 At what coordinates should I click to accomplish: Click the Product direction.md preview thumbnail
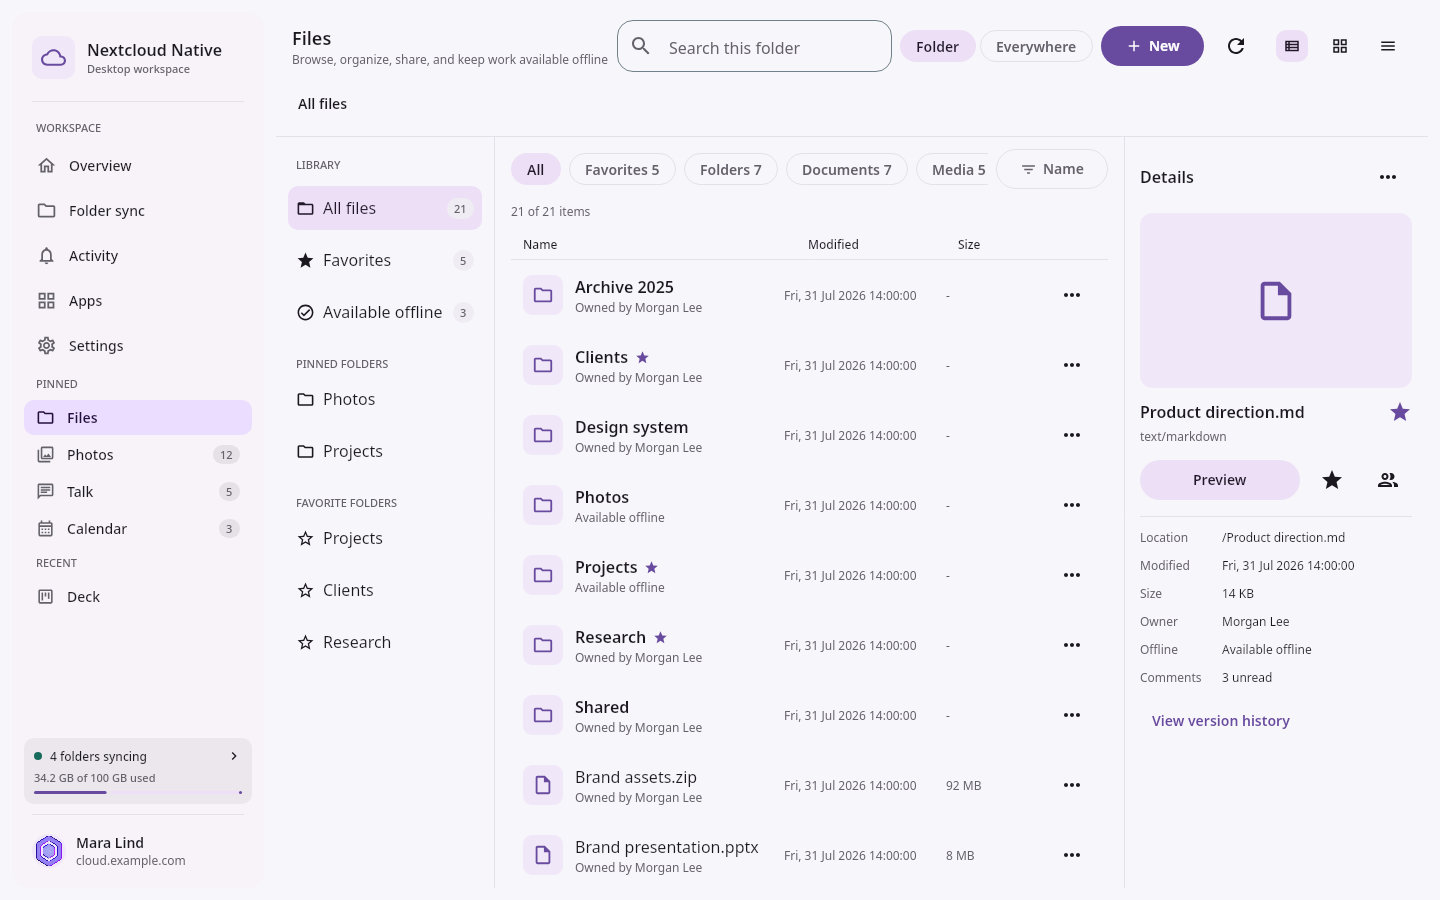point(1276,300)
